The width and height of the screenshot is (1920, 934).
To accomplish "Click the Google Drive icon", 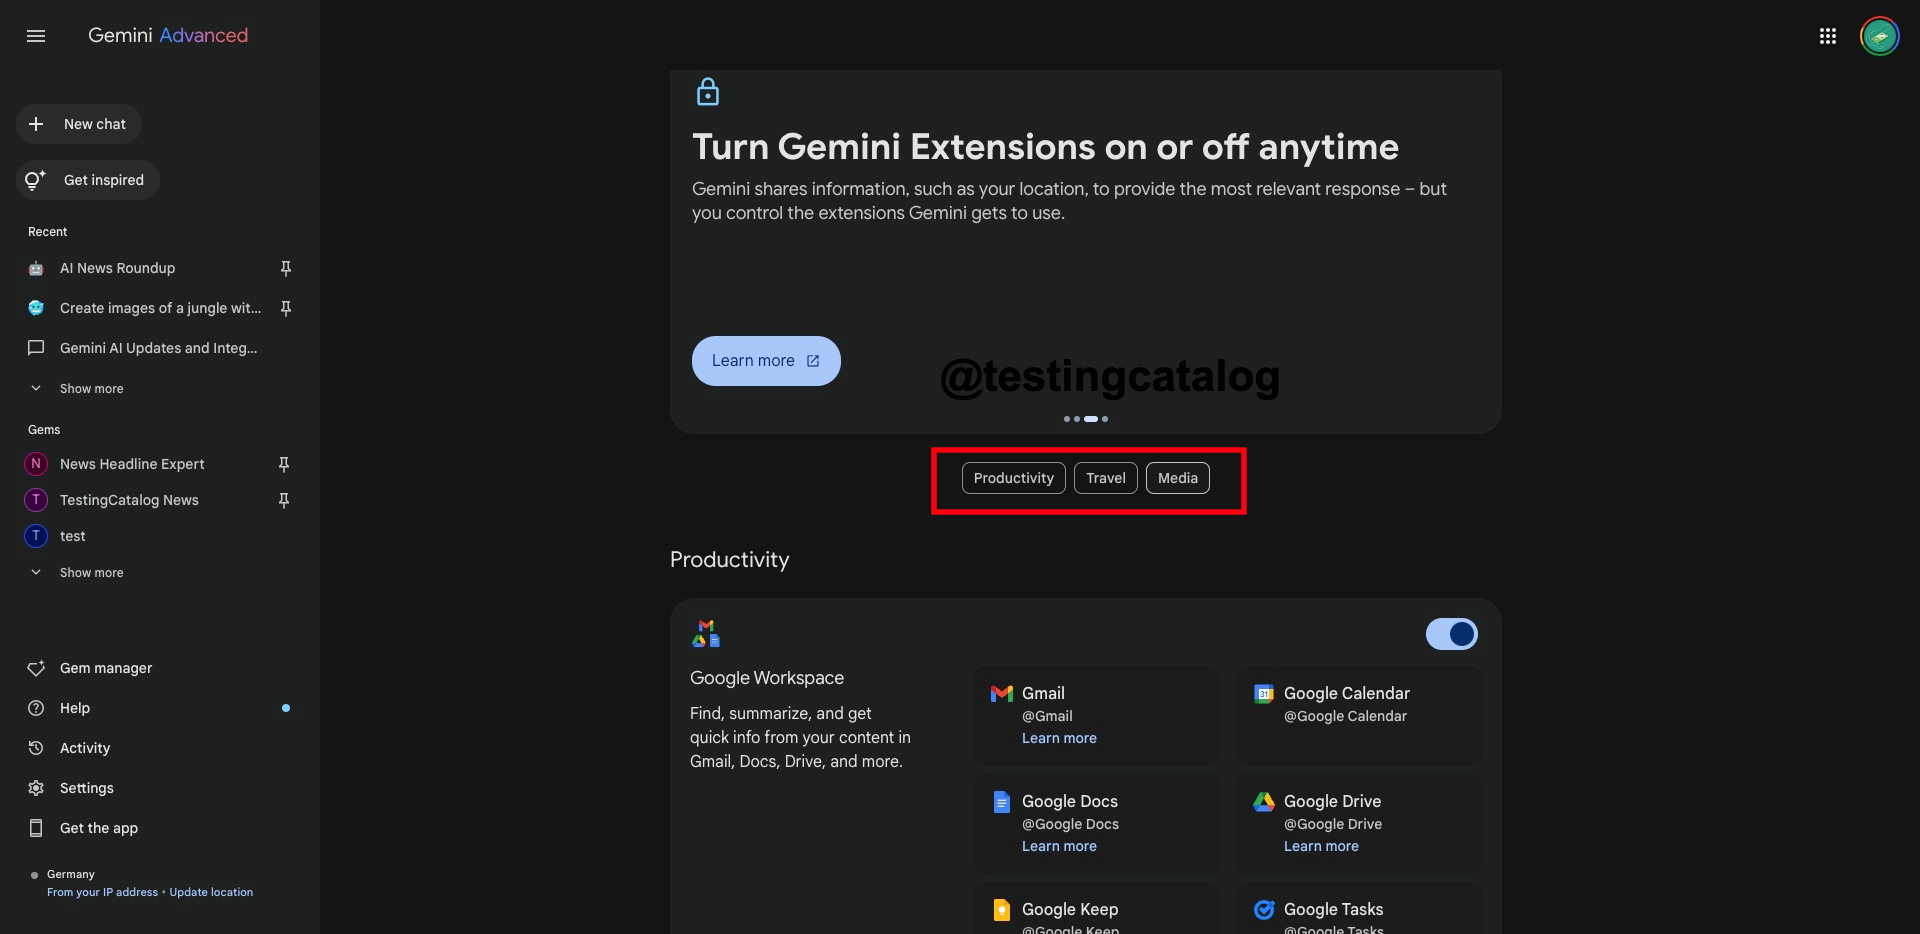I will pyautogui.click(x=1264, y=801).
